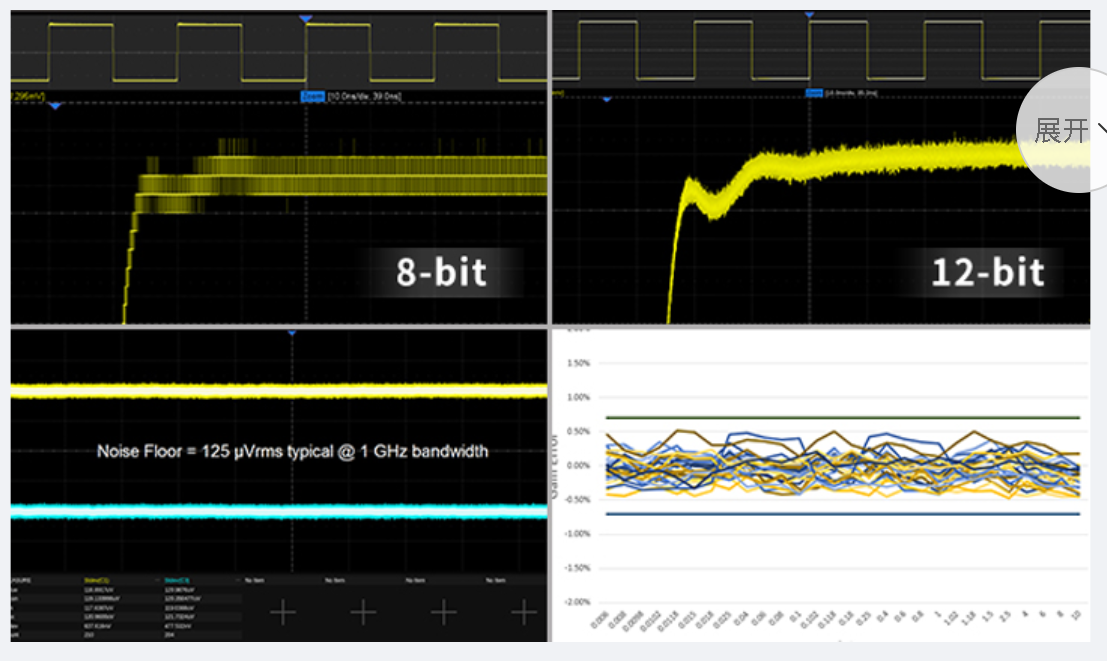Click the 12-bit label
Image resolution: width=1107 pixels, height=661 pixels.
[987, 272]
